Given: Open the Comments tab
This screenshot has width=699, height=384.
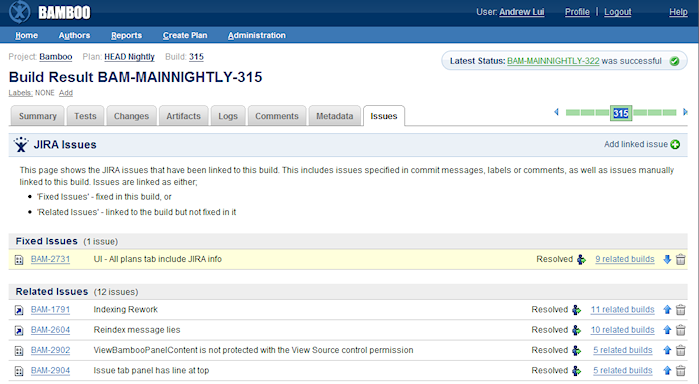Looking at the screenshot, I should [x=277, y=116].
